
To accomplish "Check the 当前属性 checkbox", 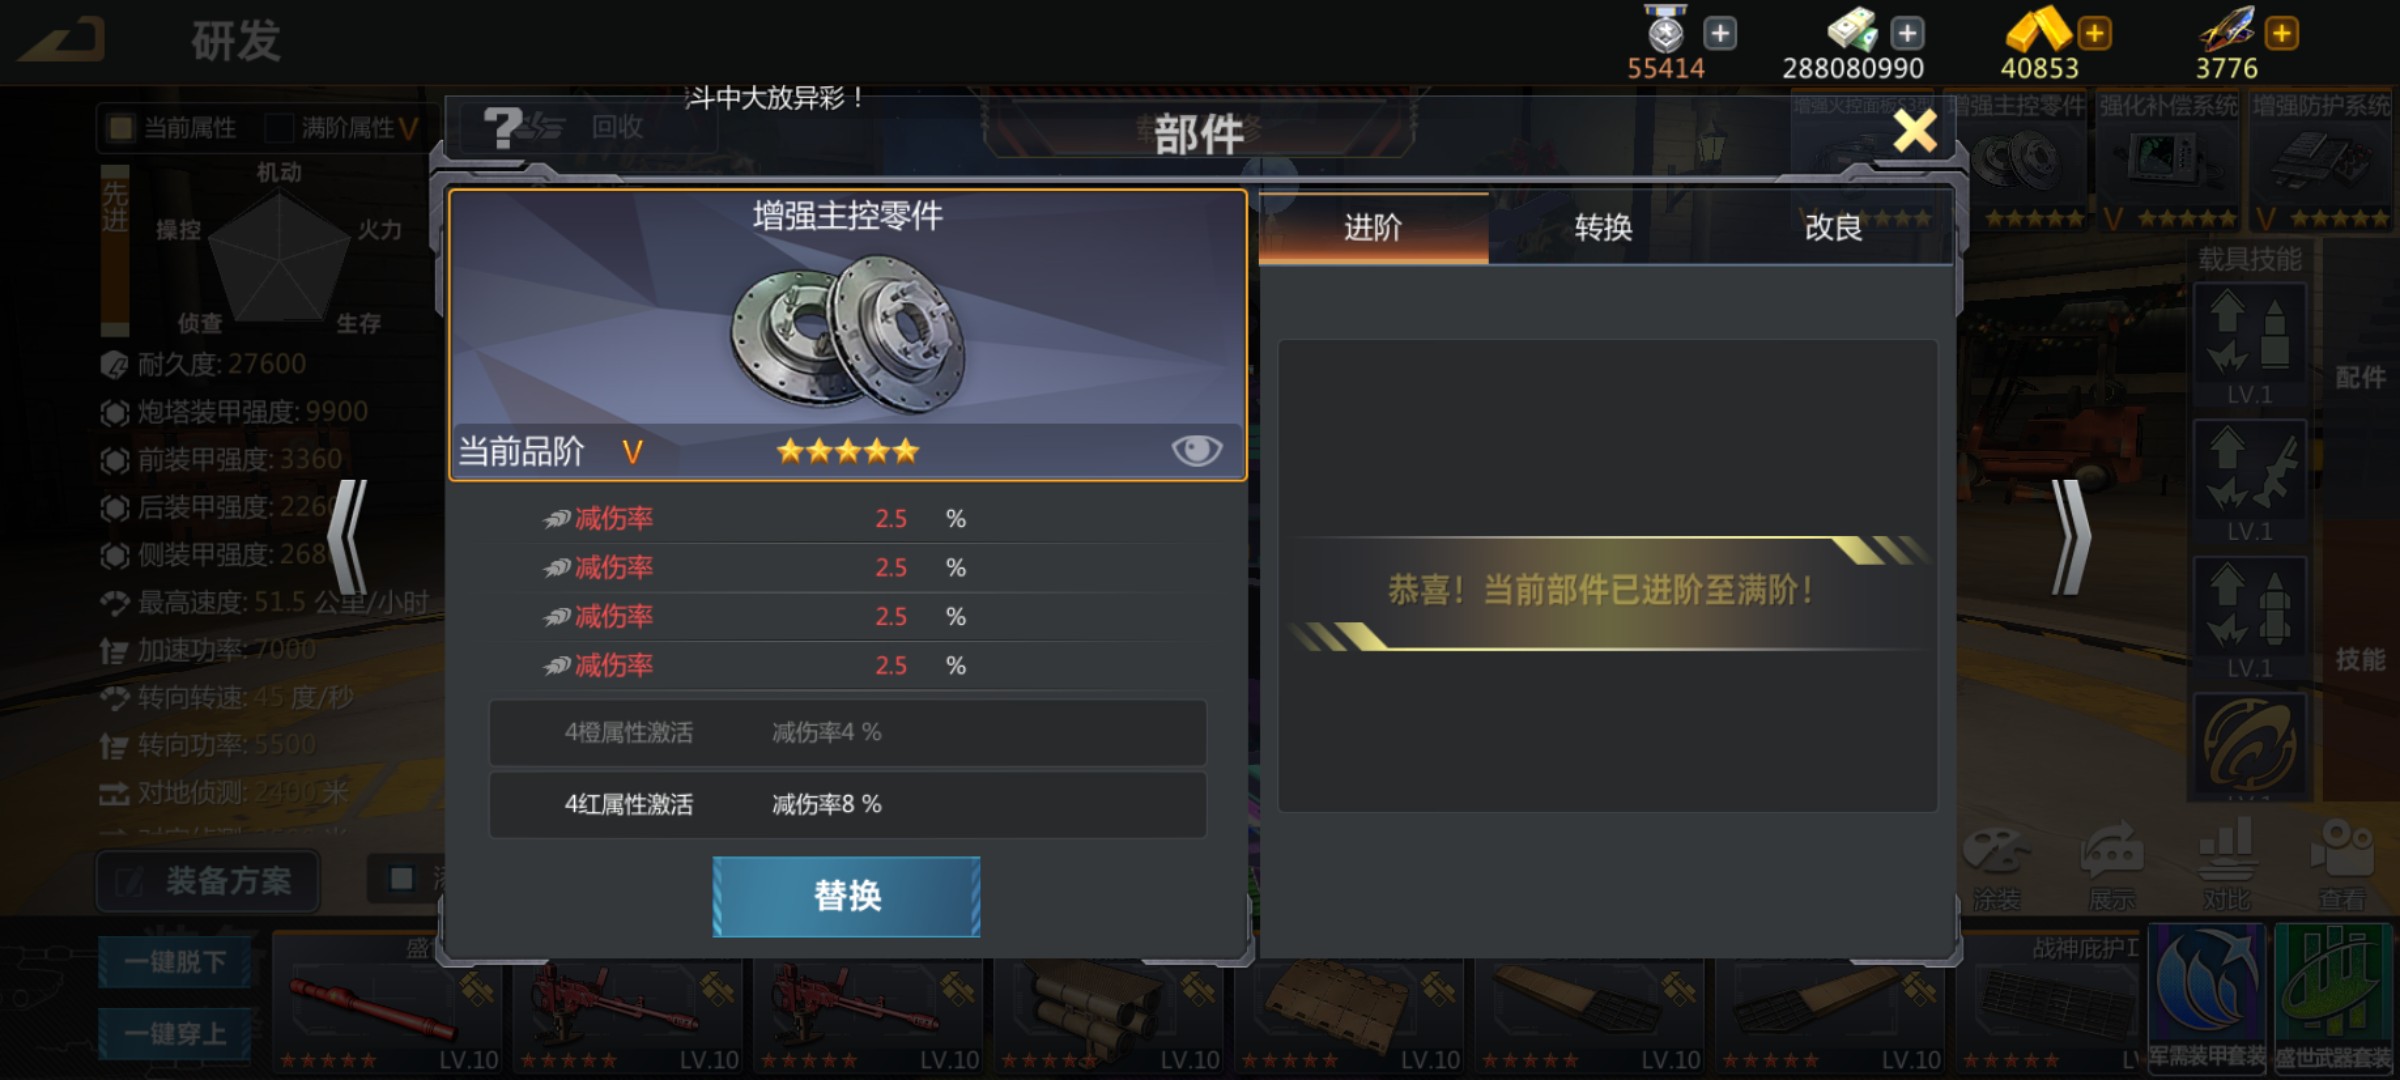I will [x=121, y=128].
